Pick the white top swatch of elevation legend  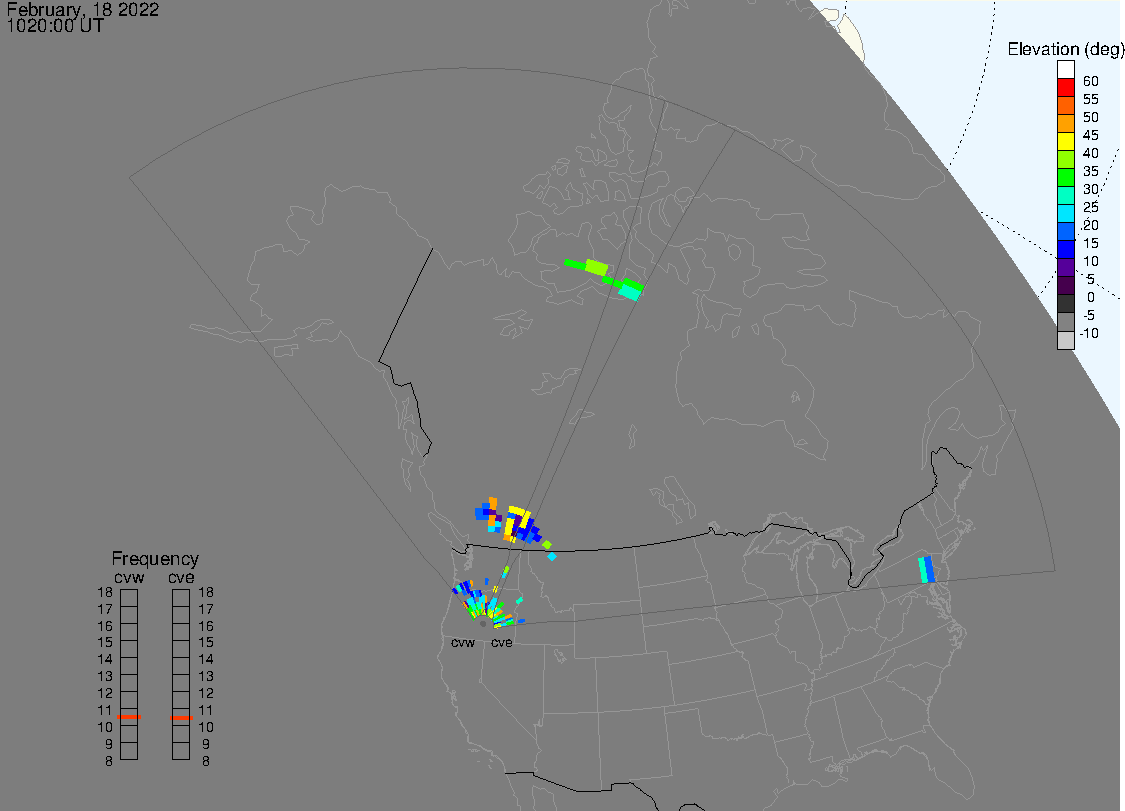click(x=1066, y=70)
